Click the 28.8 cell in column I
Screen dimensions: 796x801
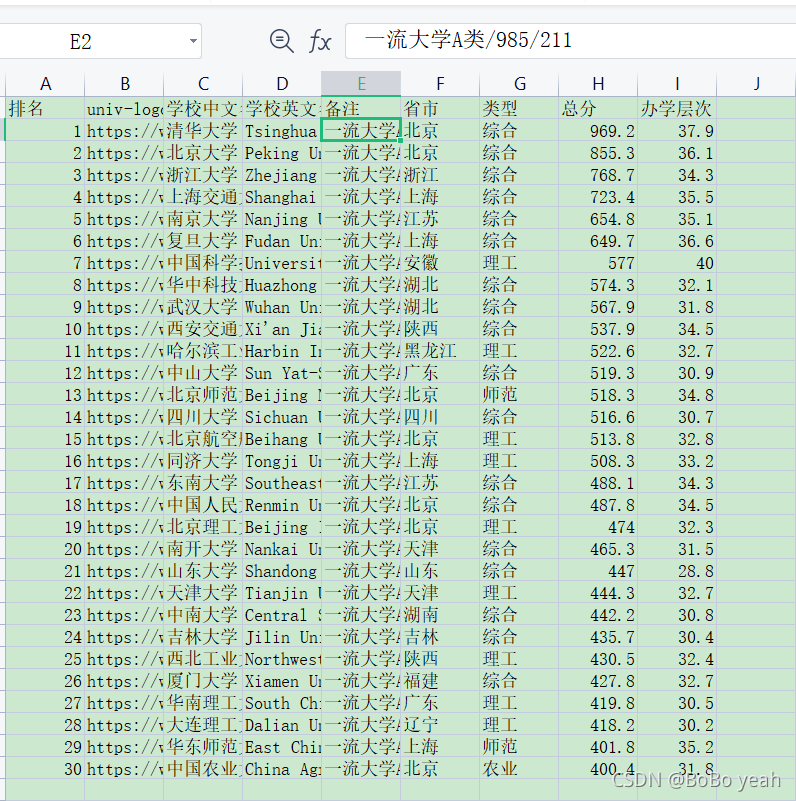pos(677,571)
